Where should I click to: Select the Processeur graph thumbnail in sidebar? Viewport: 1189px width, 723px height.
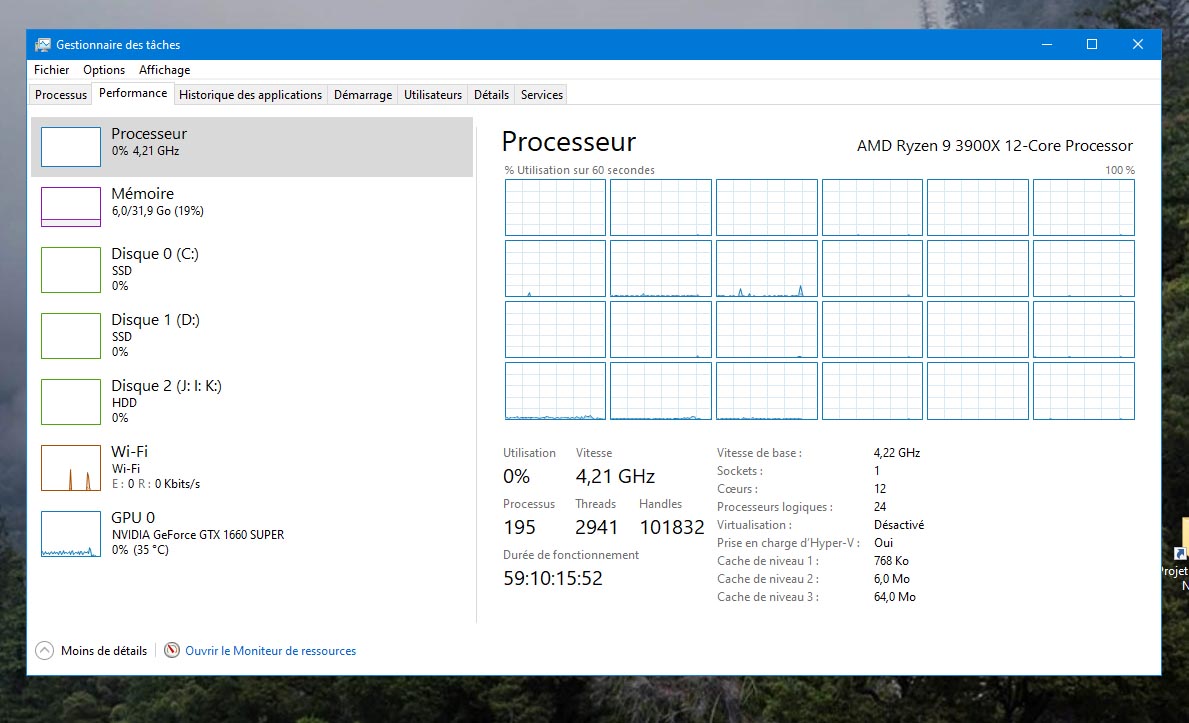(x=71, y=147)
